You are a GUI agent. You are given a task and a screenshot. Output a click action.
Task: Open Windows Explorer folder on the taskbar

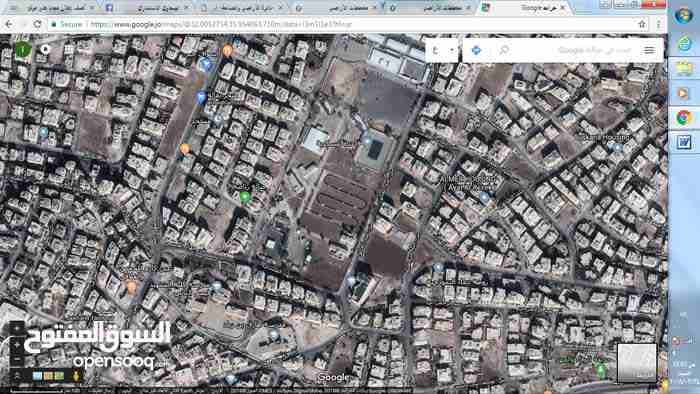click(684, 68)
